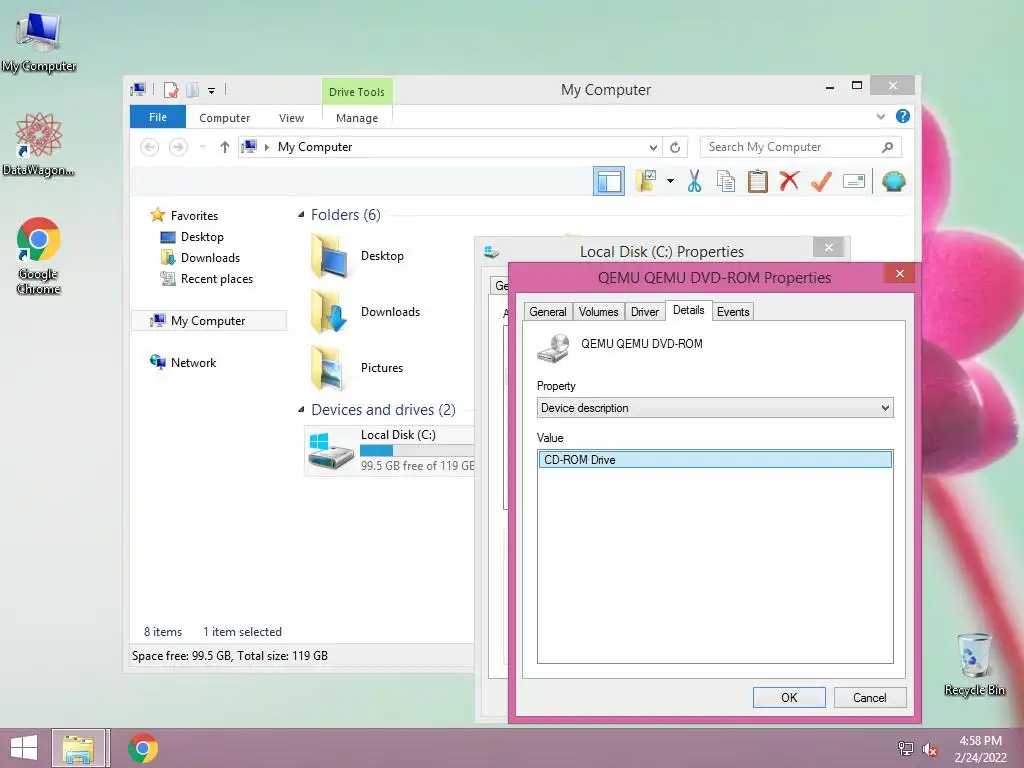
Task: Click the Classic Shell seashell icon
Action: [893, 181]
